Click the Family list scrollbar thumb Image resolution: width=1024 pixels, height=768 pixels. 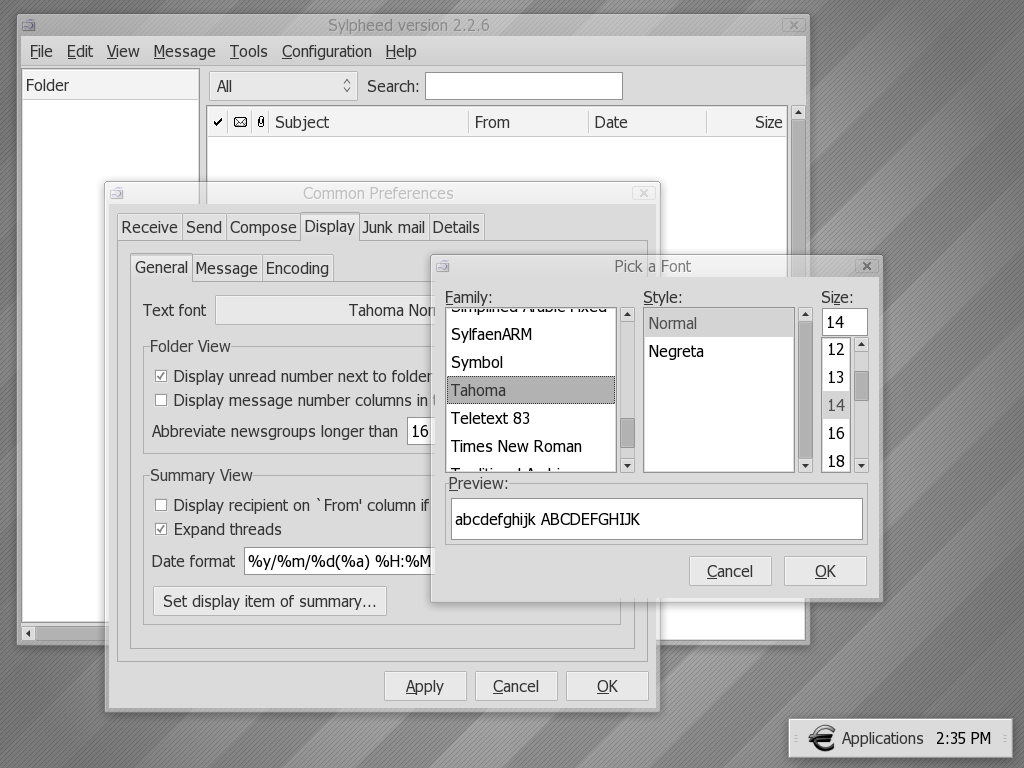pyautogui.click(x=627, y=433)
